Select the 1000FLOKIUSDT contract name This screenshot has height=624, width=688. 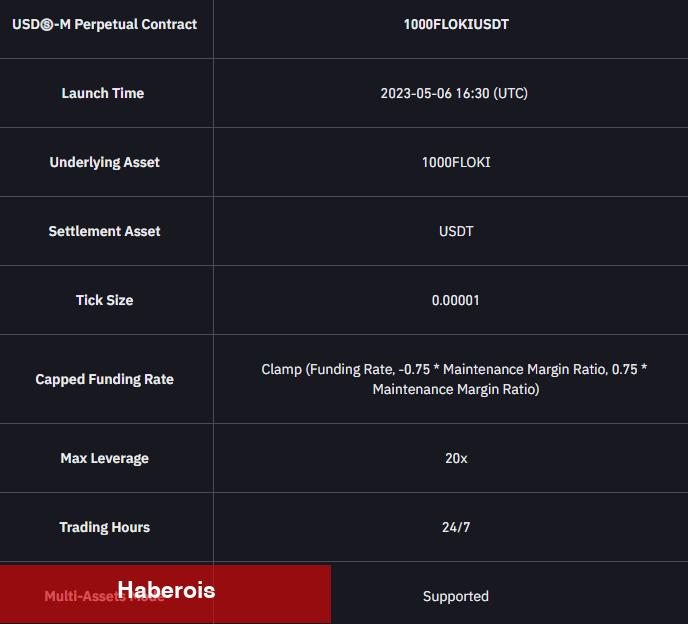456,24
